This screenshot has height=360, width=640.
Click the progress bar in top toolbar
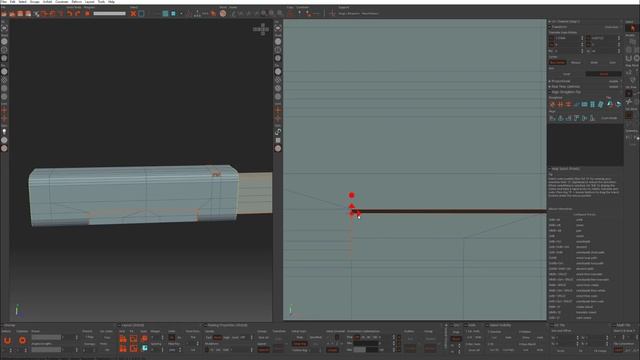coord(109,13)
